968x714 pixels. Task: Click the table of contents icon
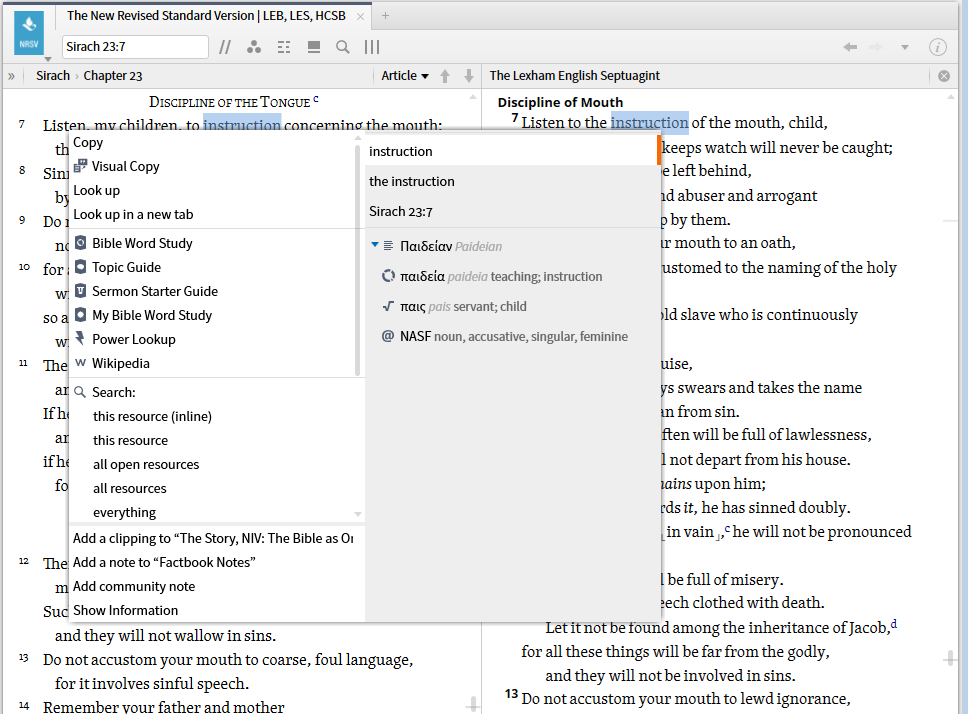click(x=283, y=46)
